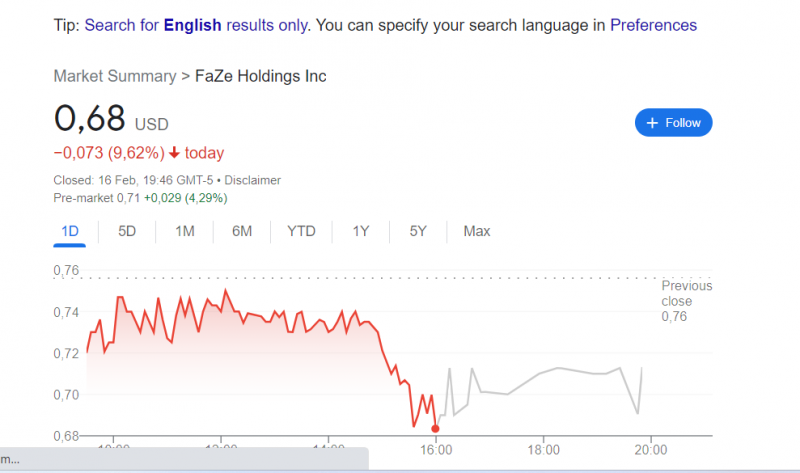Screen dimensions: 800x473
Task: Click the Previous close 0,76 label
Action: [686, 301]
